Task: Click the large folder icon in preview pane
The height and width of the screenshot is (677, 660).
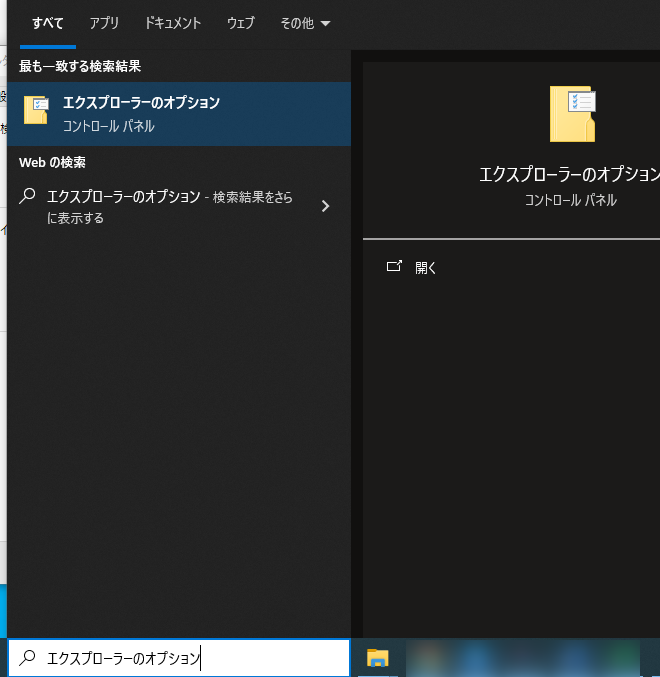Action: [x=572, y=114]
